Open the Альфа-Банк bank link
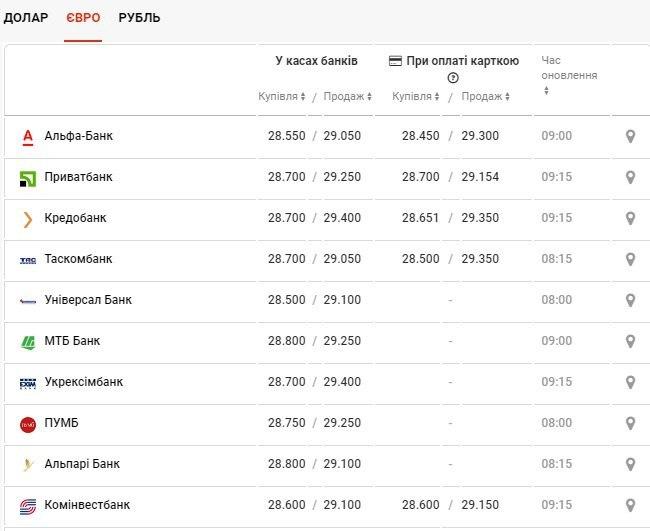 [x=79, y=136]
